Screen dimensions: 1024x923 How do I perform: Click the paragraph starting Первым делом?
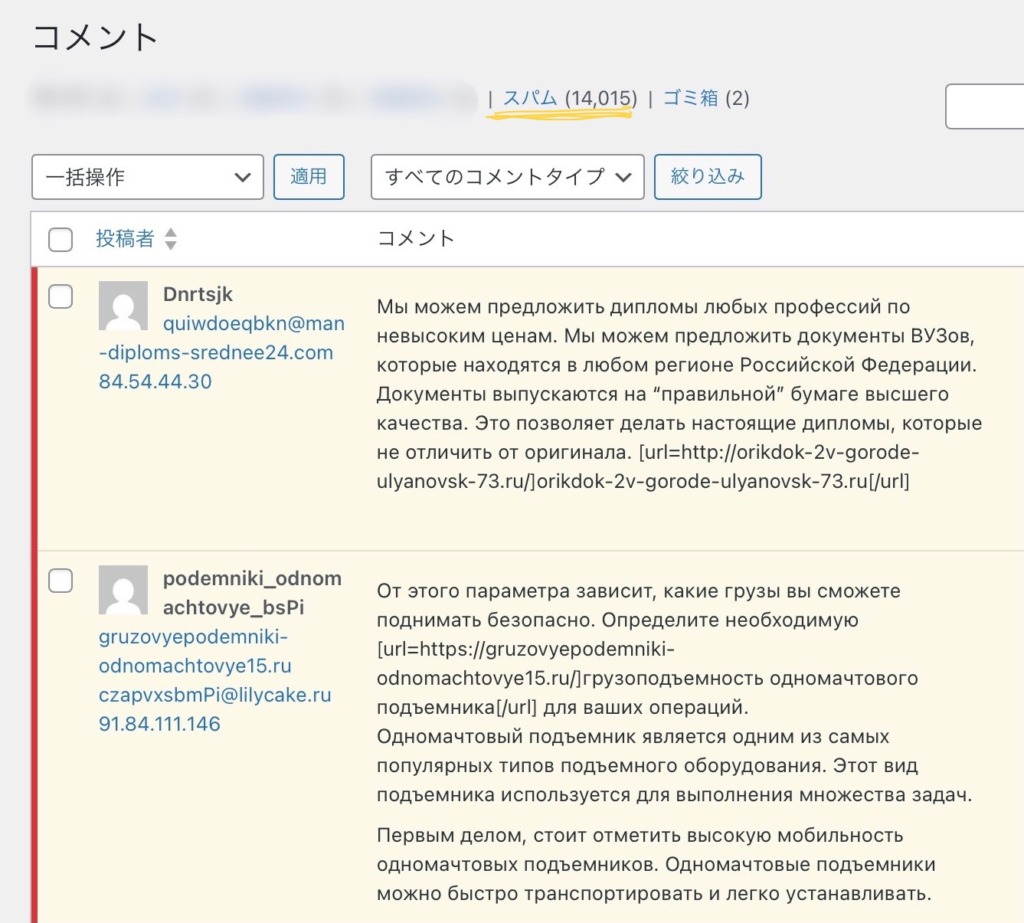656,864
